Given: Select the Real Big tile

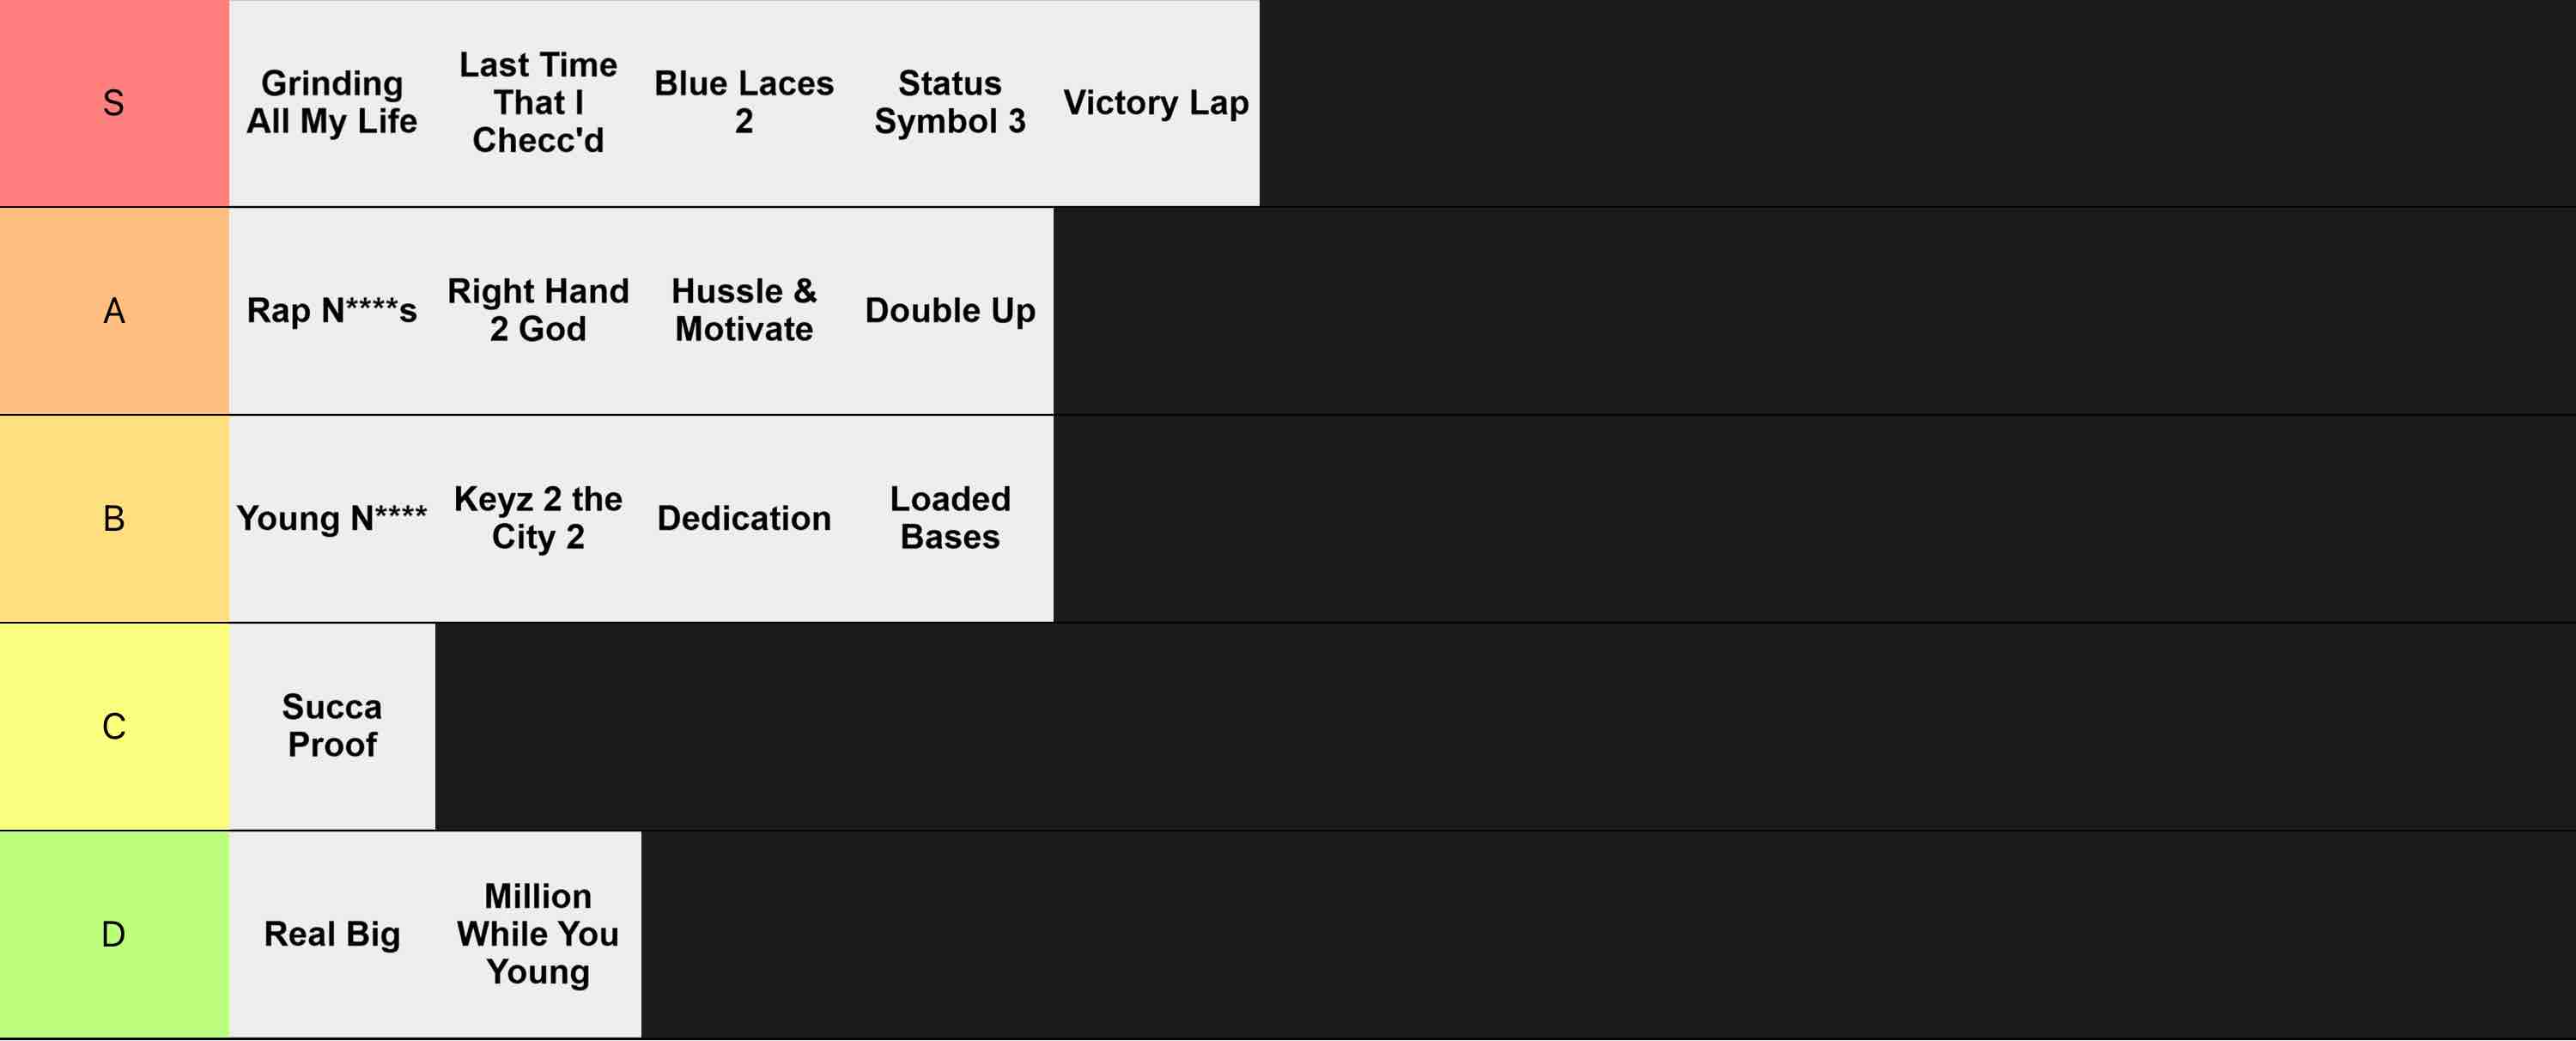Looking at the screenshot, I should [x=332, y=935].
